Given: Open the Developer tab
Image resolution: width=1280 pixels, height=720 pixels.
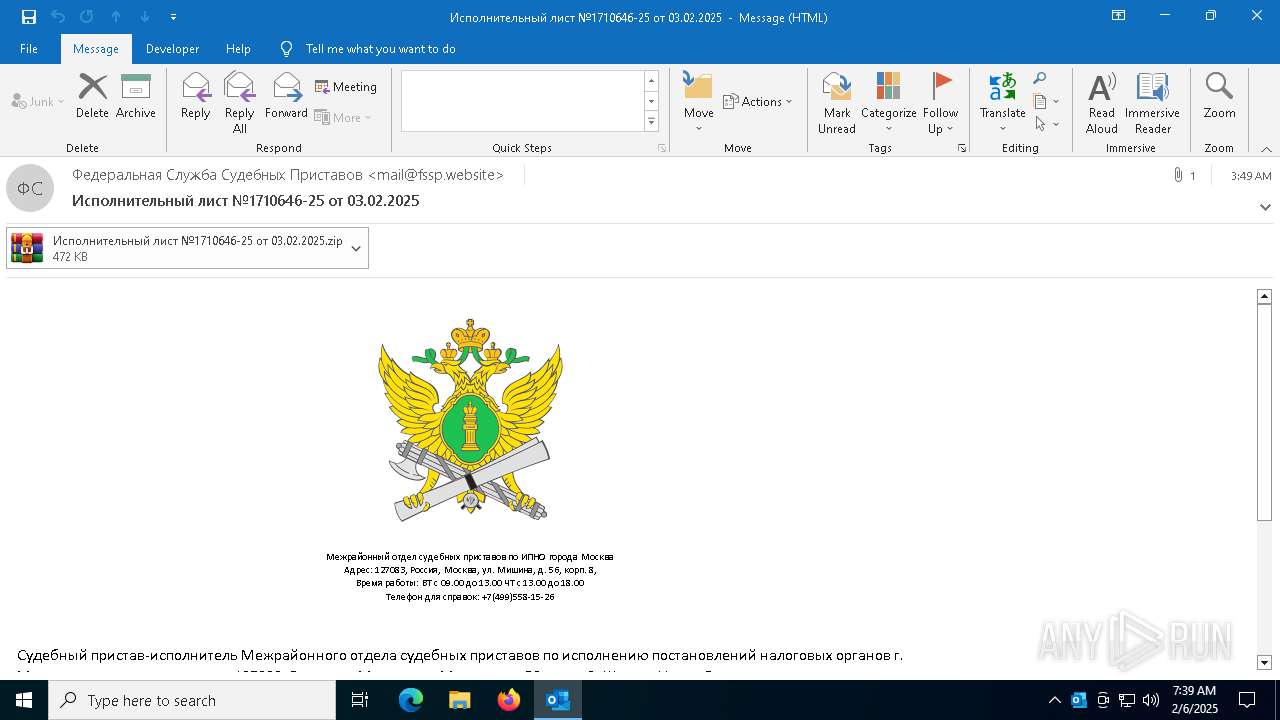Looking at the screenshot, I should pos(172,49).
